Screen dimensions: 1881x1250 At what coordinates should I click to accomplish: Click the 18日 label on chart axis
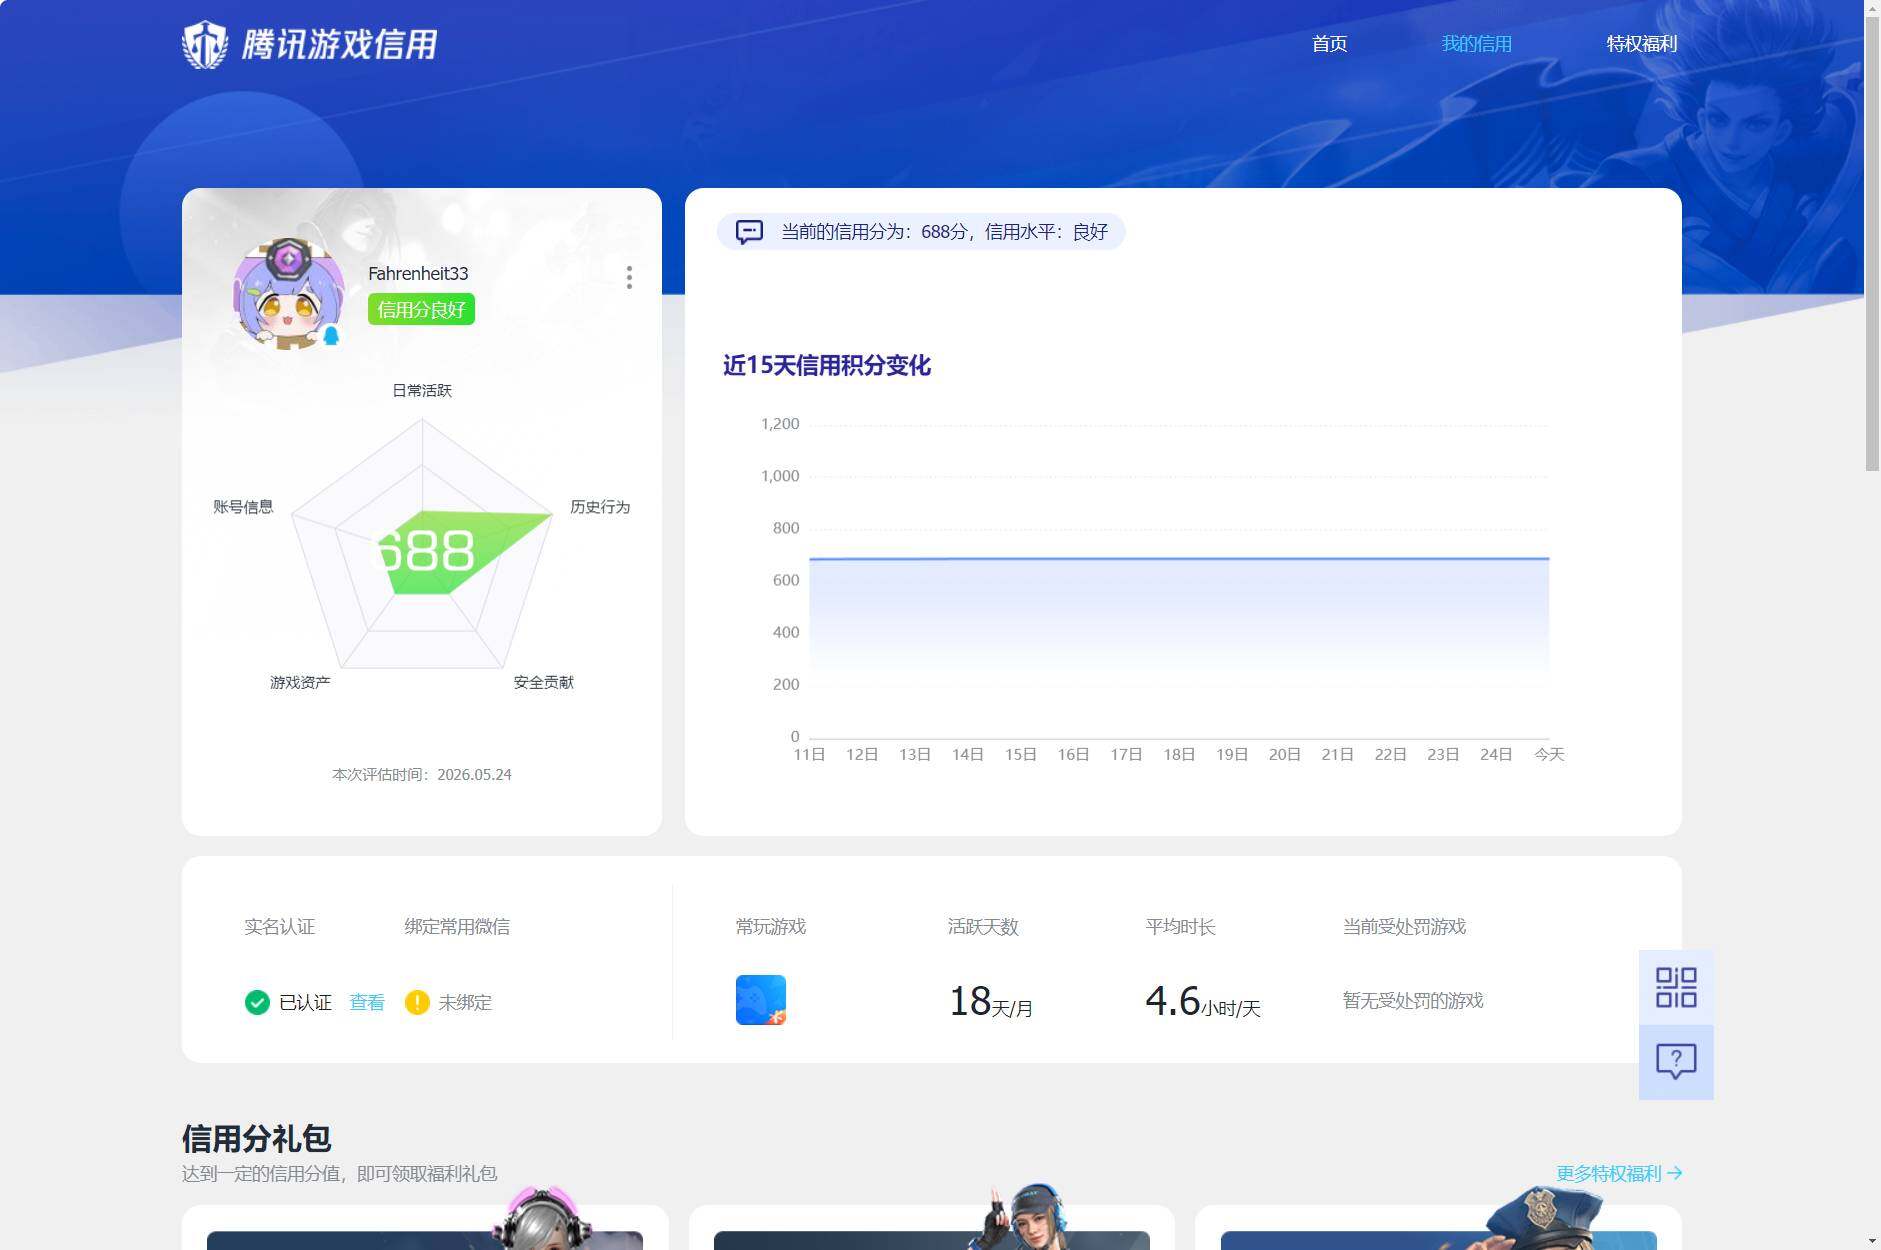[x=1179, y=754]
